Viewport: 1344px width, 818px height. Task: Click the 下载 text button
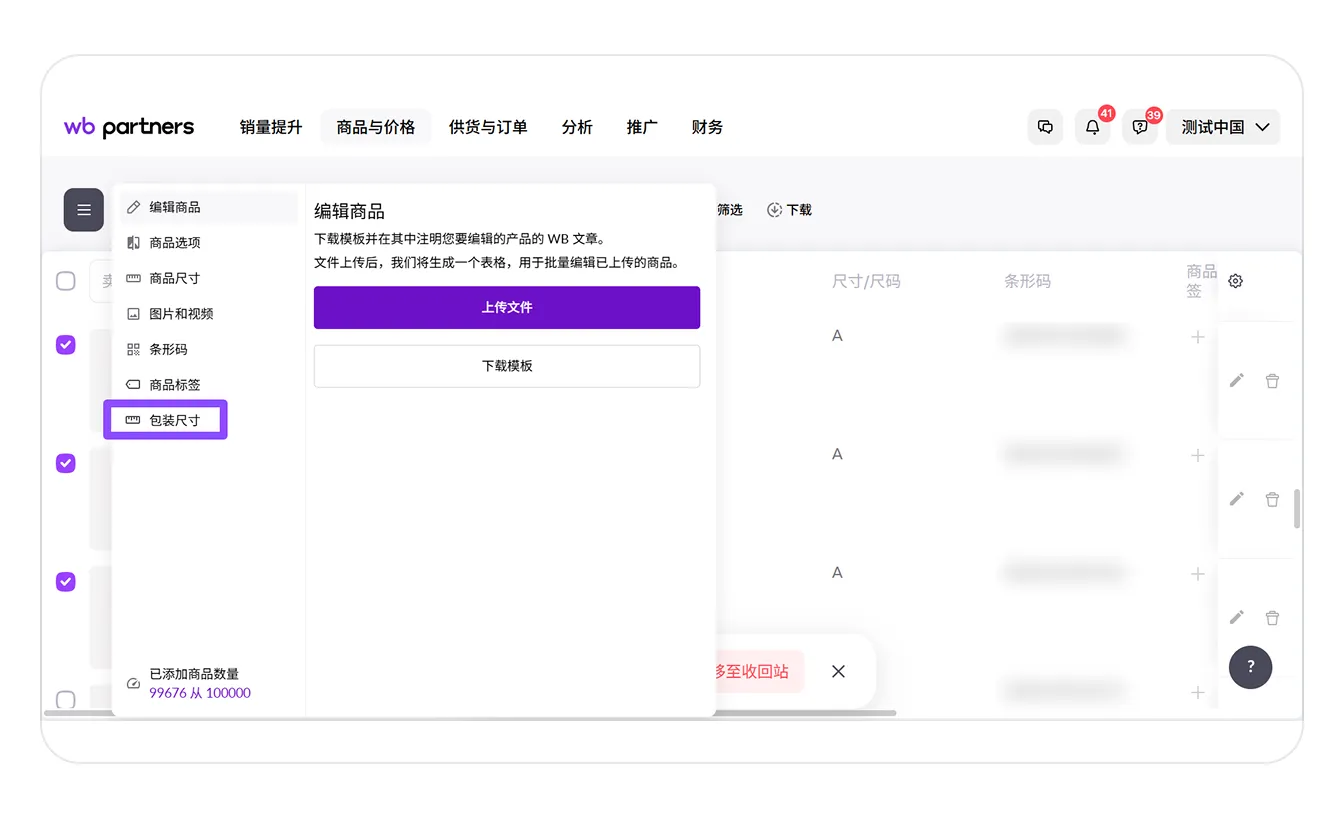click(x=799, y=210)
